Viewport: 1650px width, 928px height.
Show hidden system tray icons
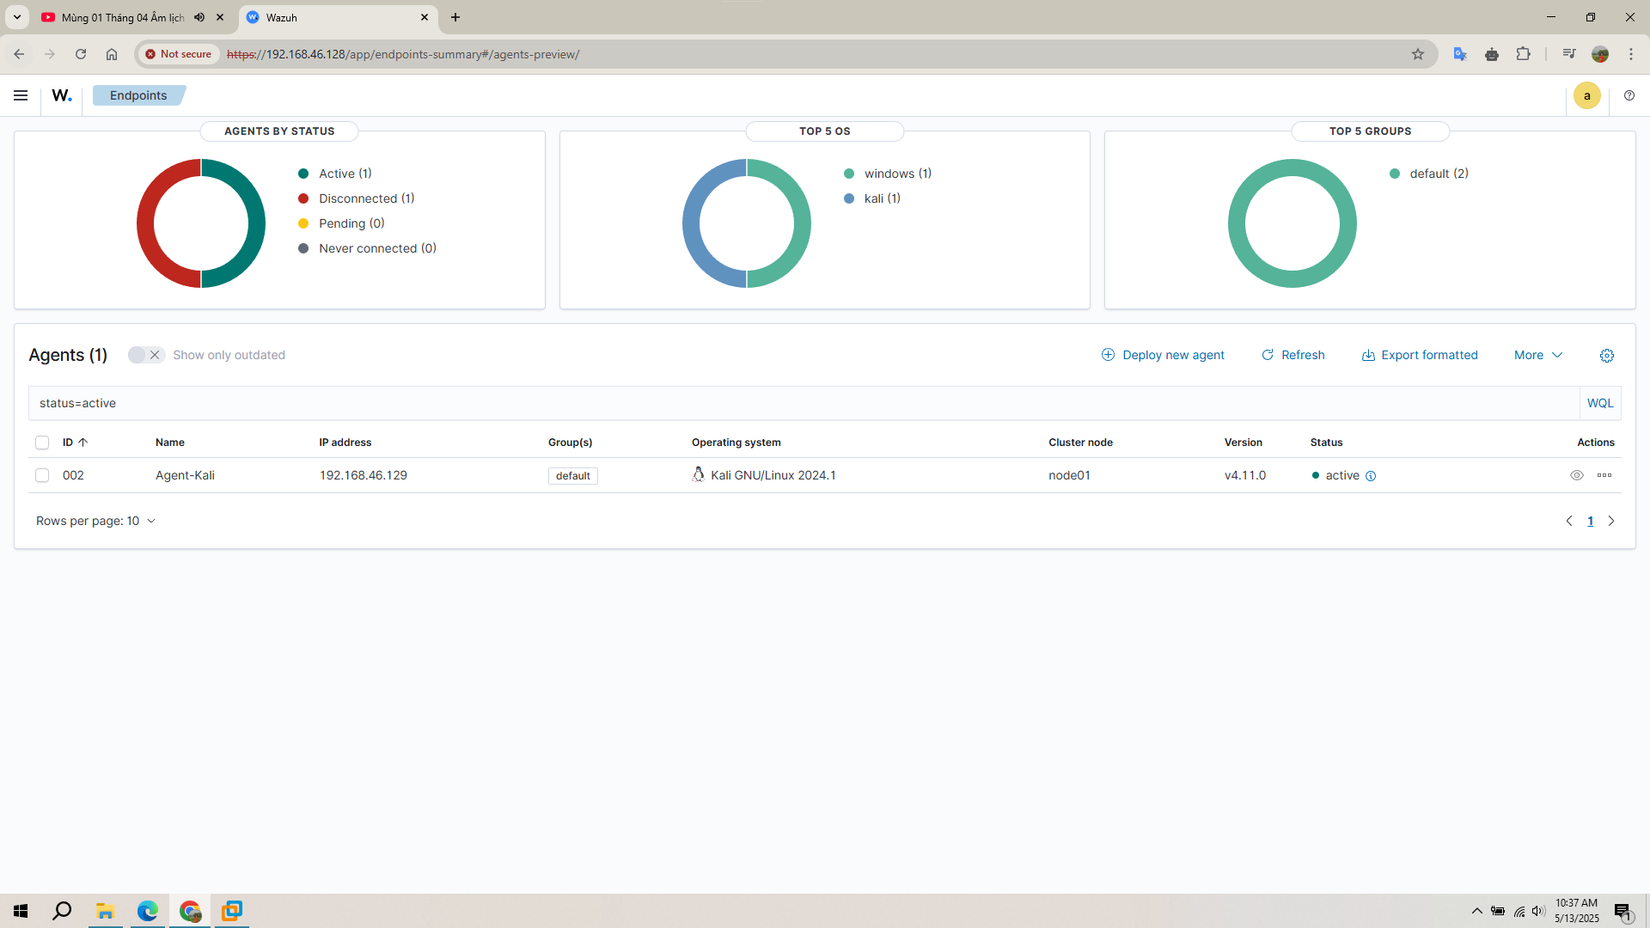click(1477, 911)
